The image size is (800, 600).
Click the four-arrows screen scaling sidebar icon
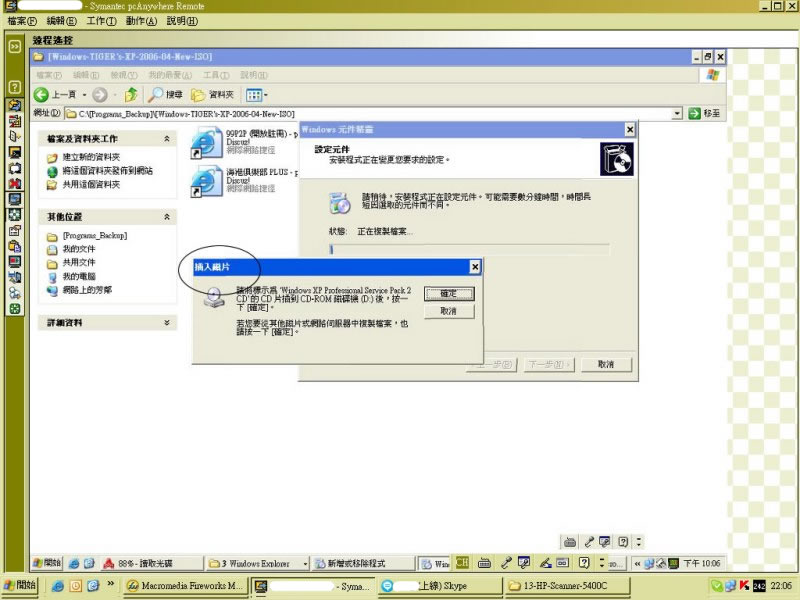[x=15, y=215]
